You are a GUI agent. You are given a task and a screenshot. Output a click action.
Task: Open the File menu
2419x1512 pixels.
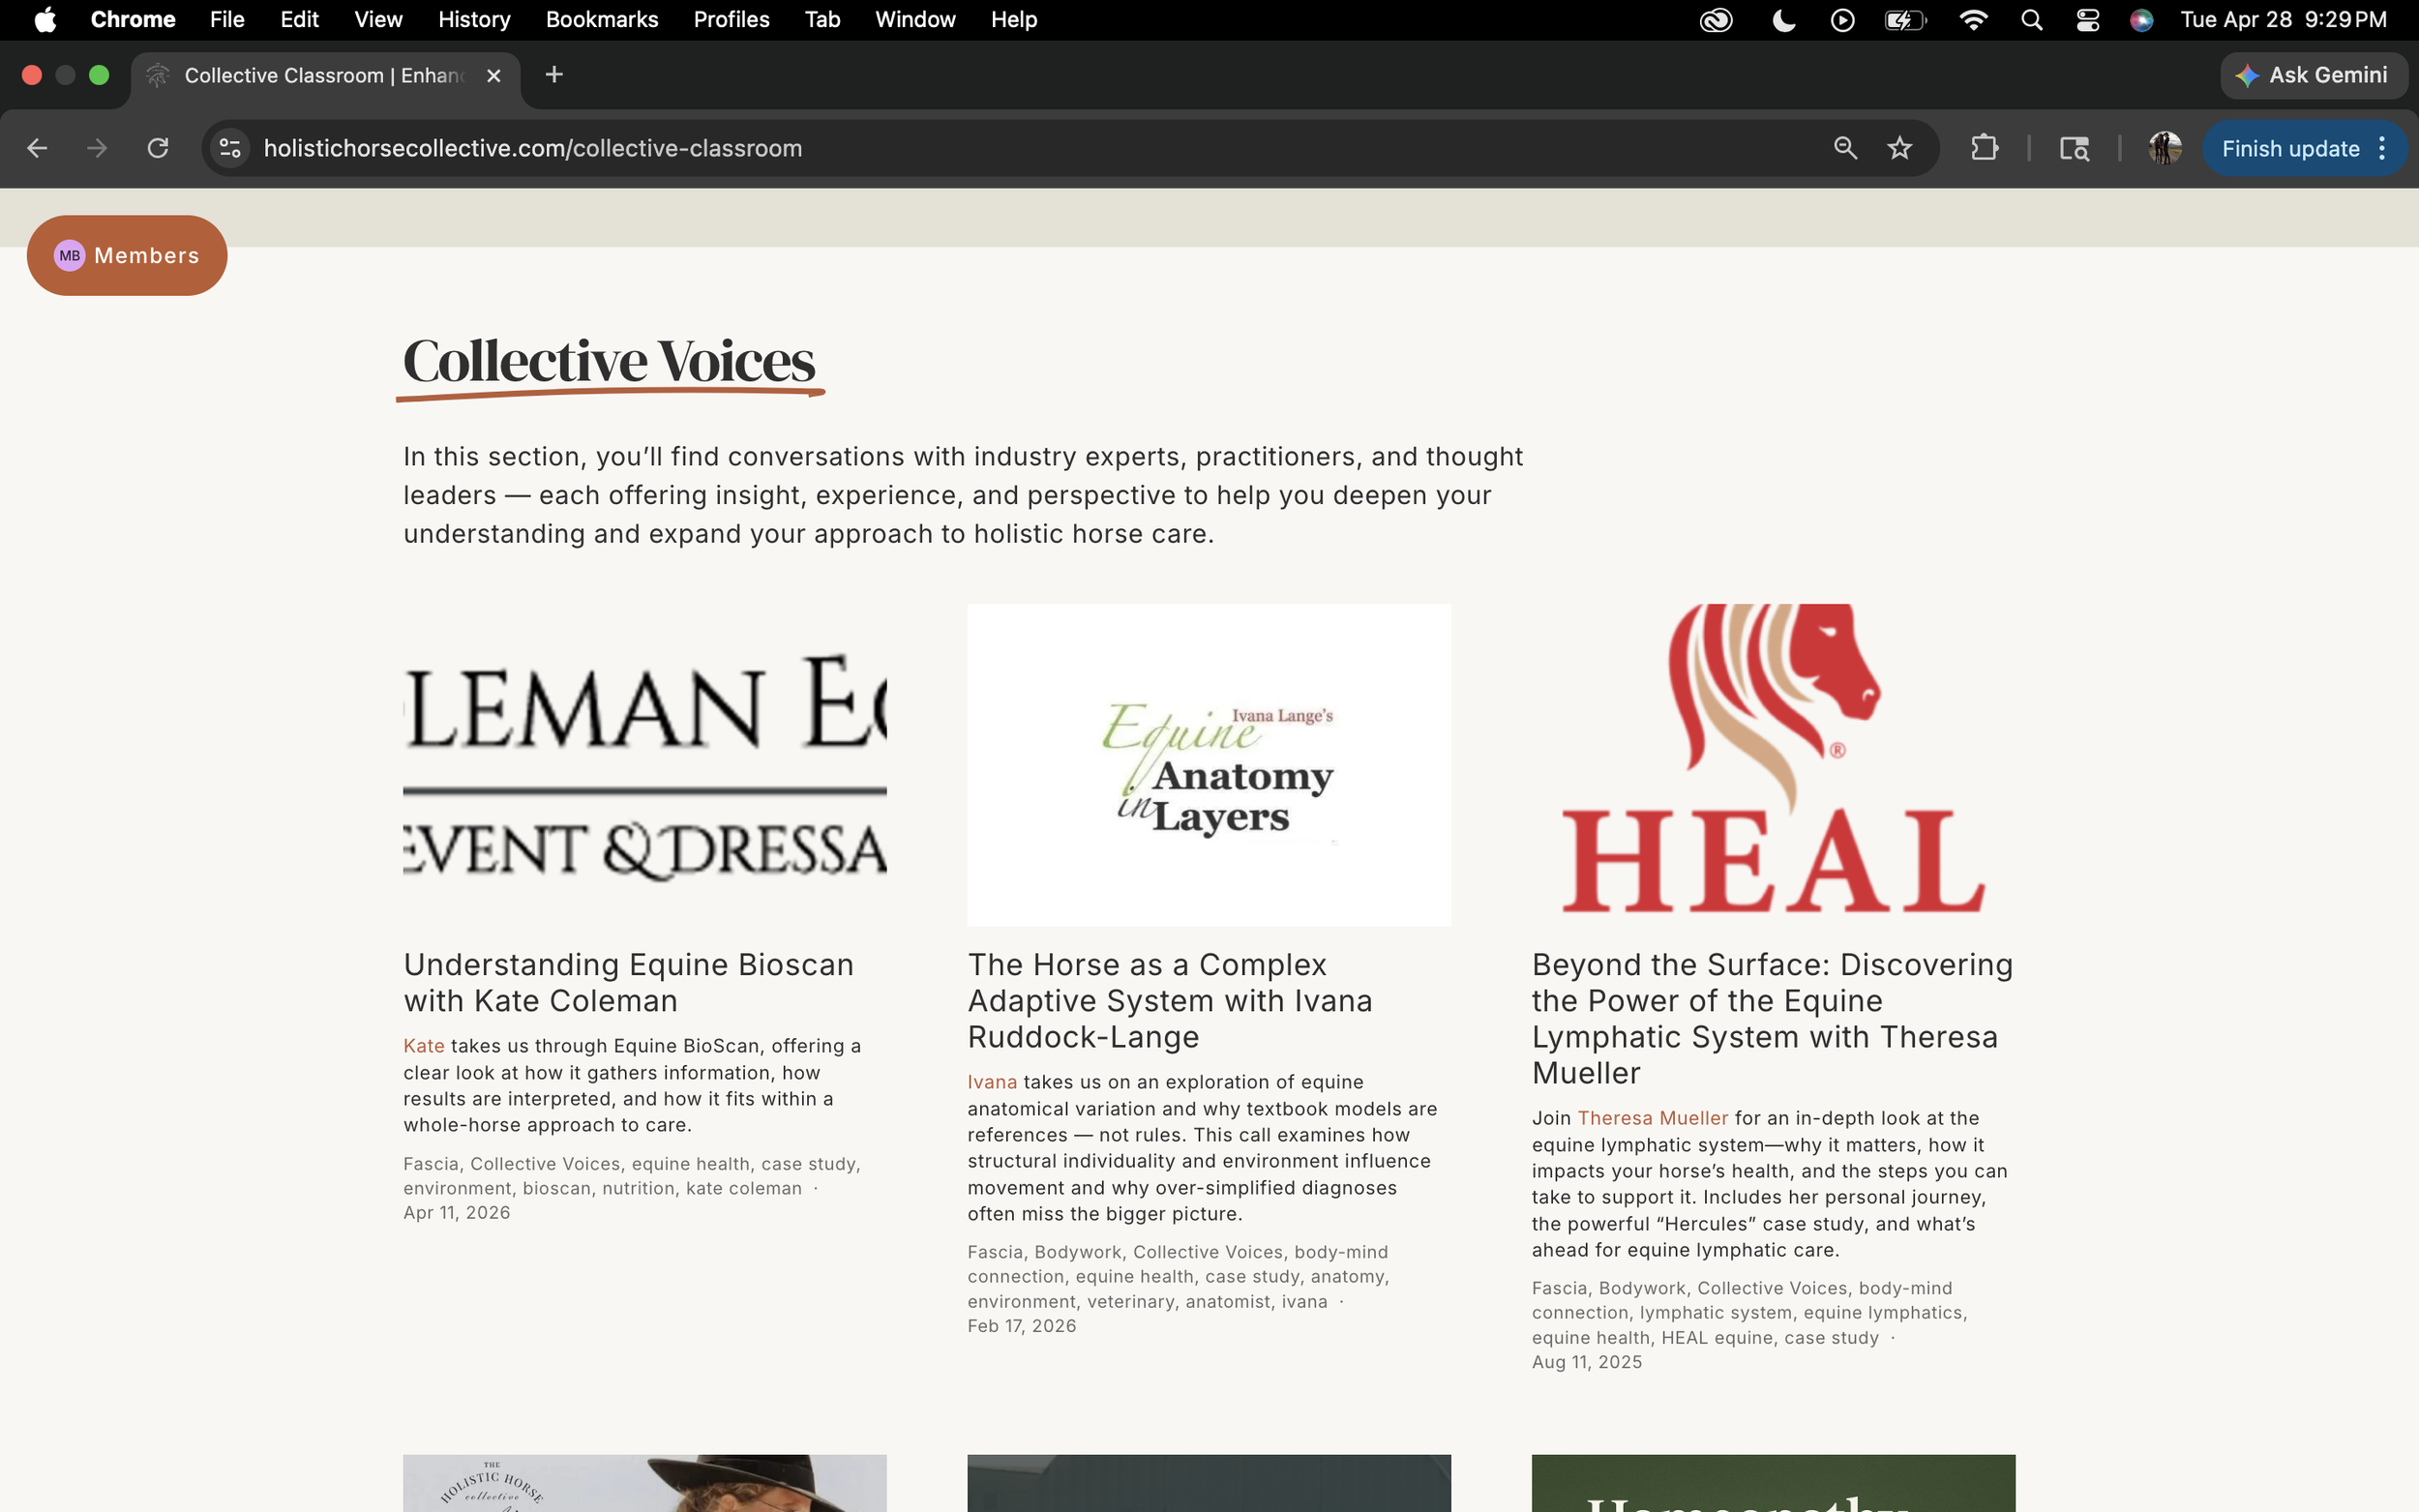point(227,20)
